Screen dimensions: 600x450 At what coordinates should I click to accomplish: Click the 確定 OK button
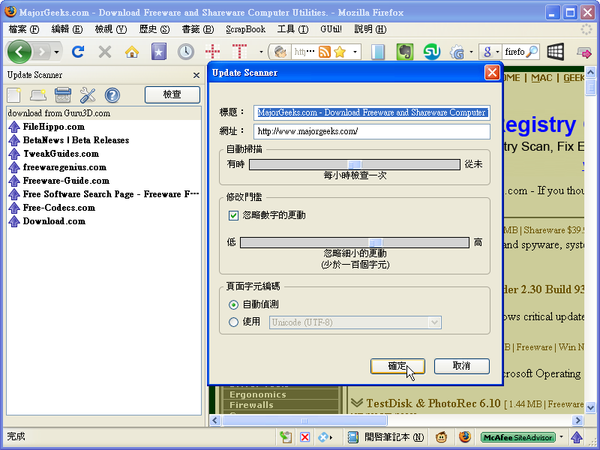click(398, 366)
